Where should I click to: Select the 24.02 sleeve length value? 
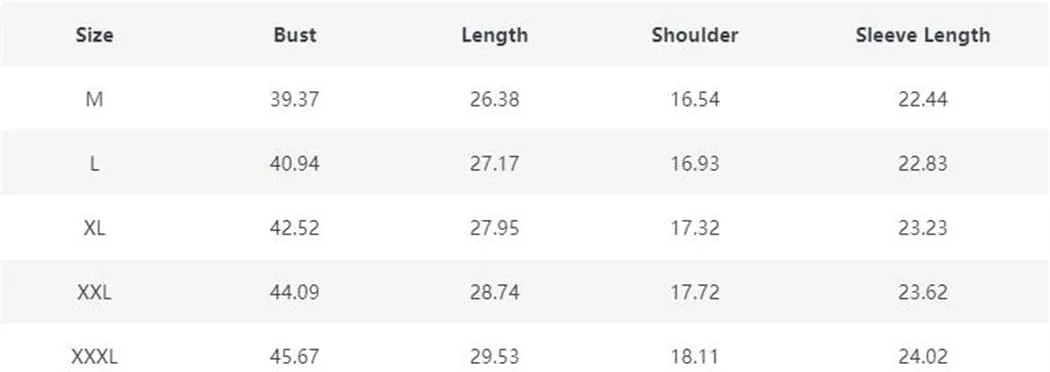point(922,356)
